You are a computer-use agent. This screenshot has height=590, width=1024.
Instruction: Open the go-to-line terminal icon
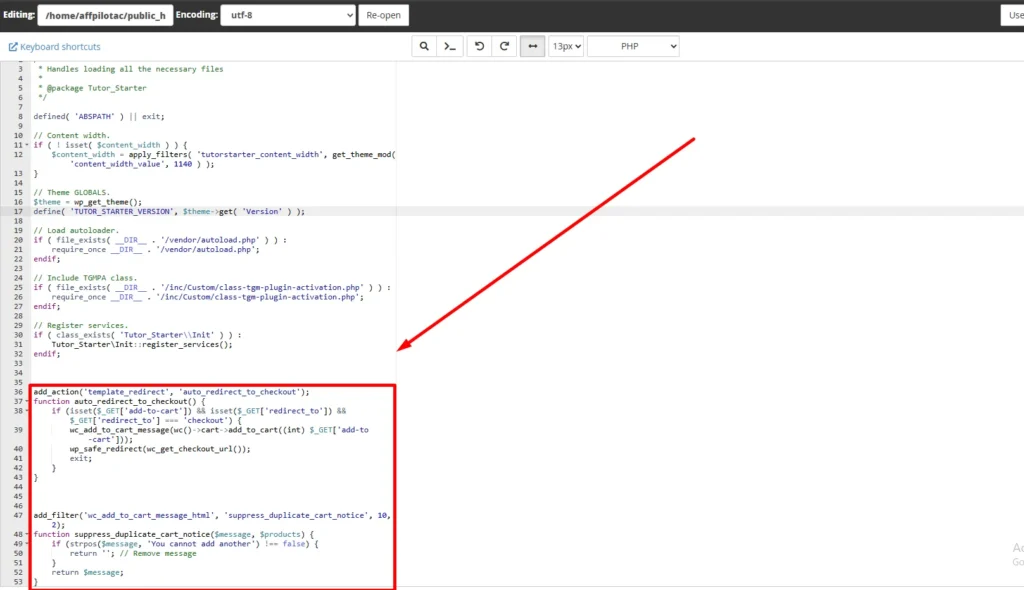click(x=450, y=46)
